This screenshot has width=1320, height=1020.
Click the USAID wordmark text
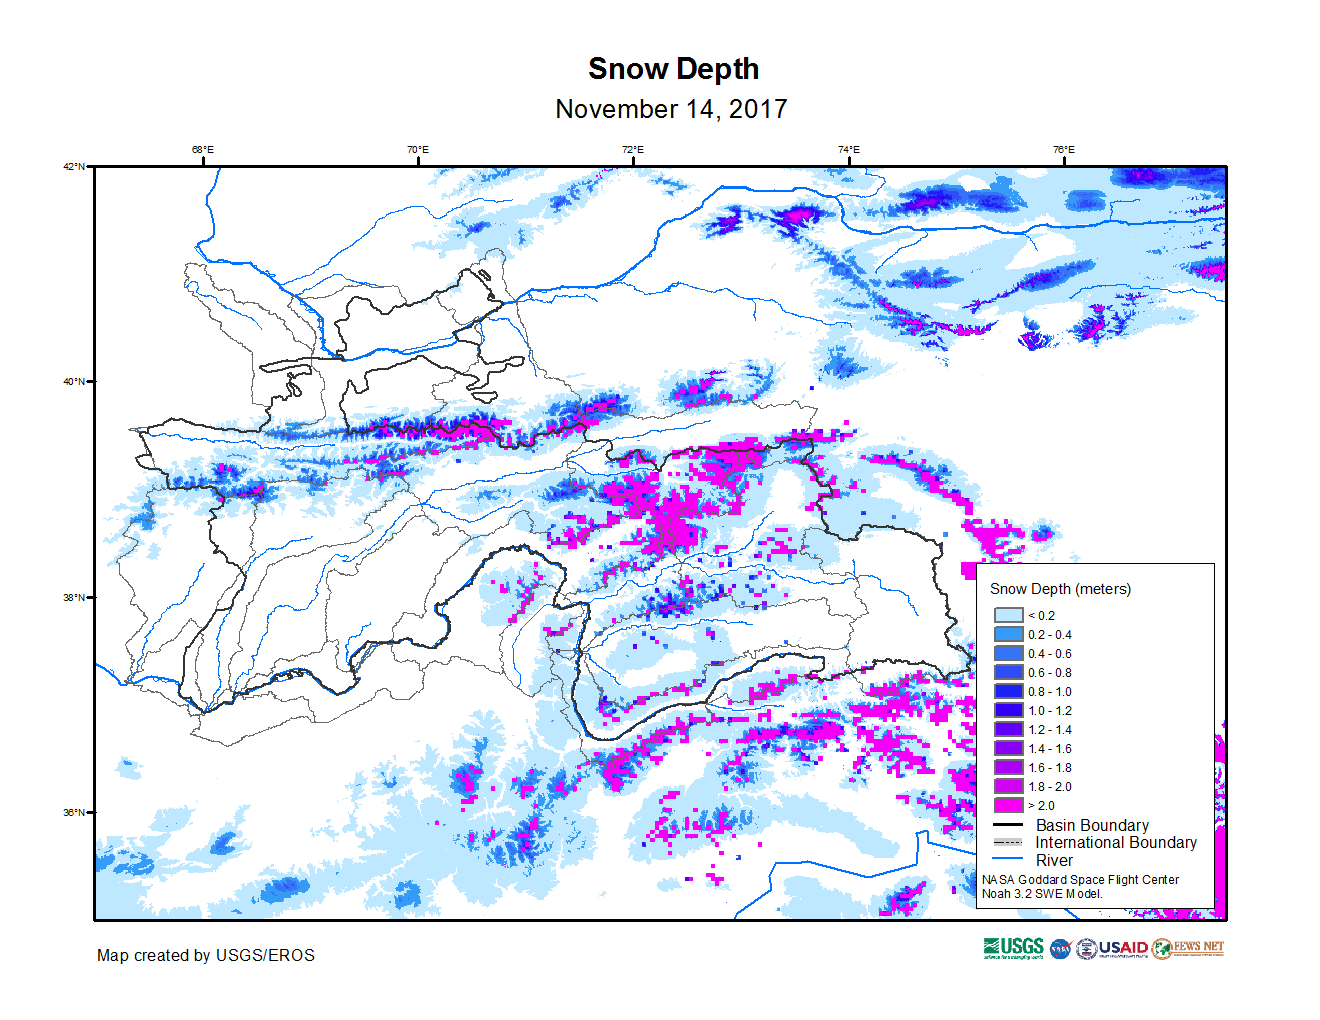click(1123, 948)
